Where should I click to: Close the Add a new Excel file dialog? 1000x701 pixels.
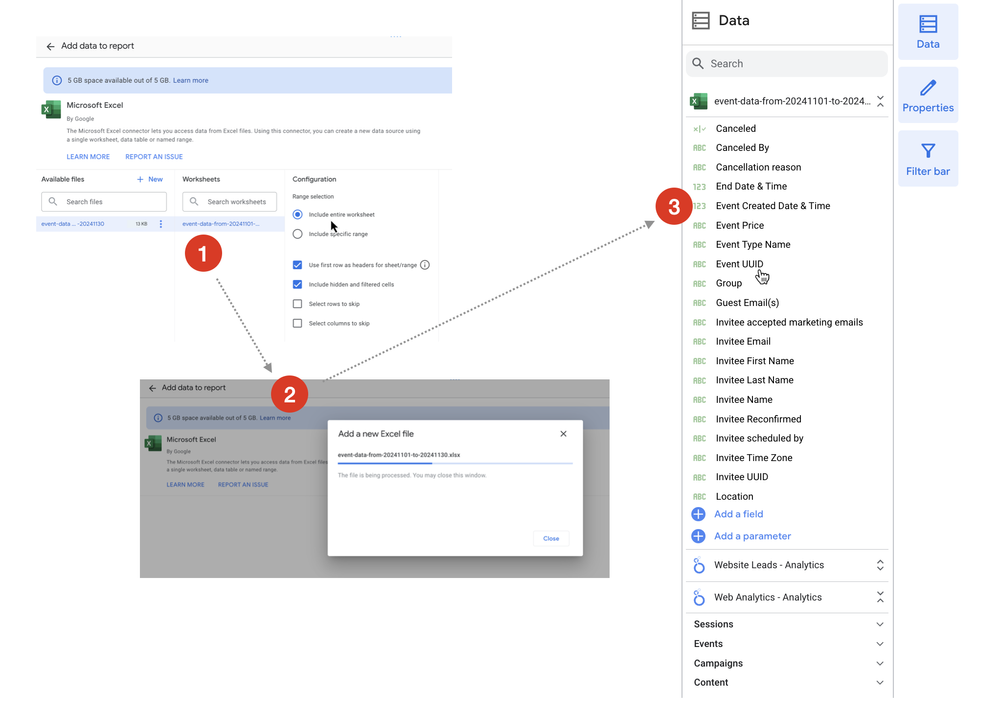click(x=563, y=434)
